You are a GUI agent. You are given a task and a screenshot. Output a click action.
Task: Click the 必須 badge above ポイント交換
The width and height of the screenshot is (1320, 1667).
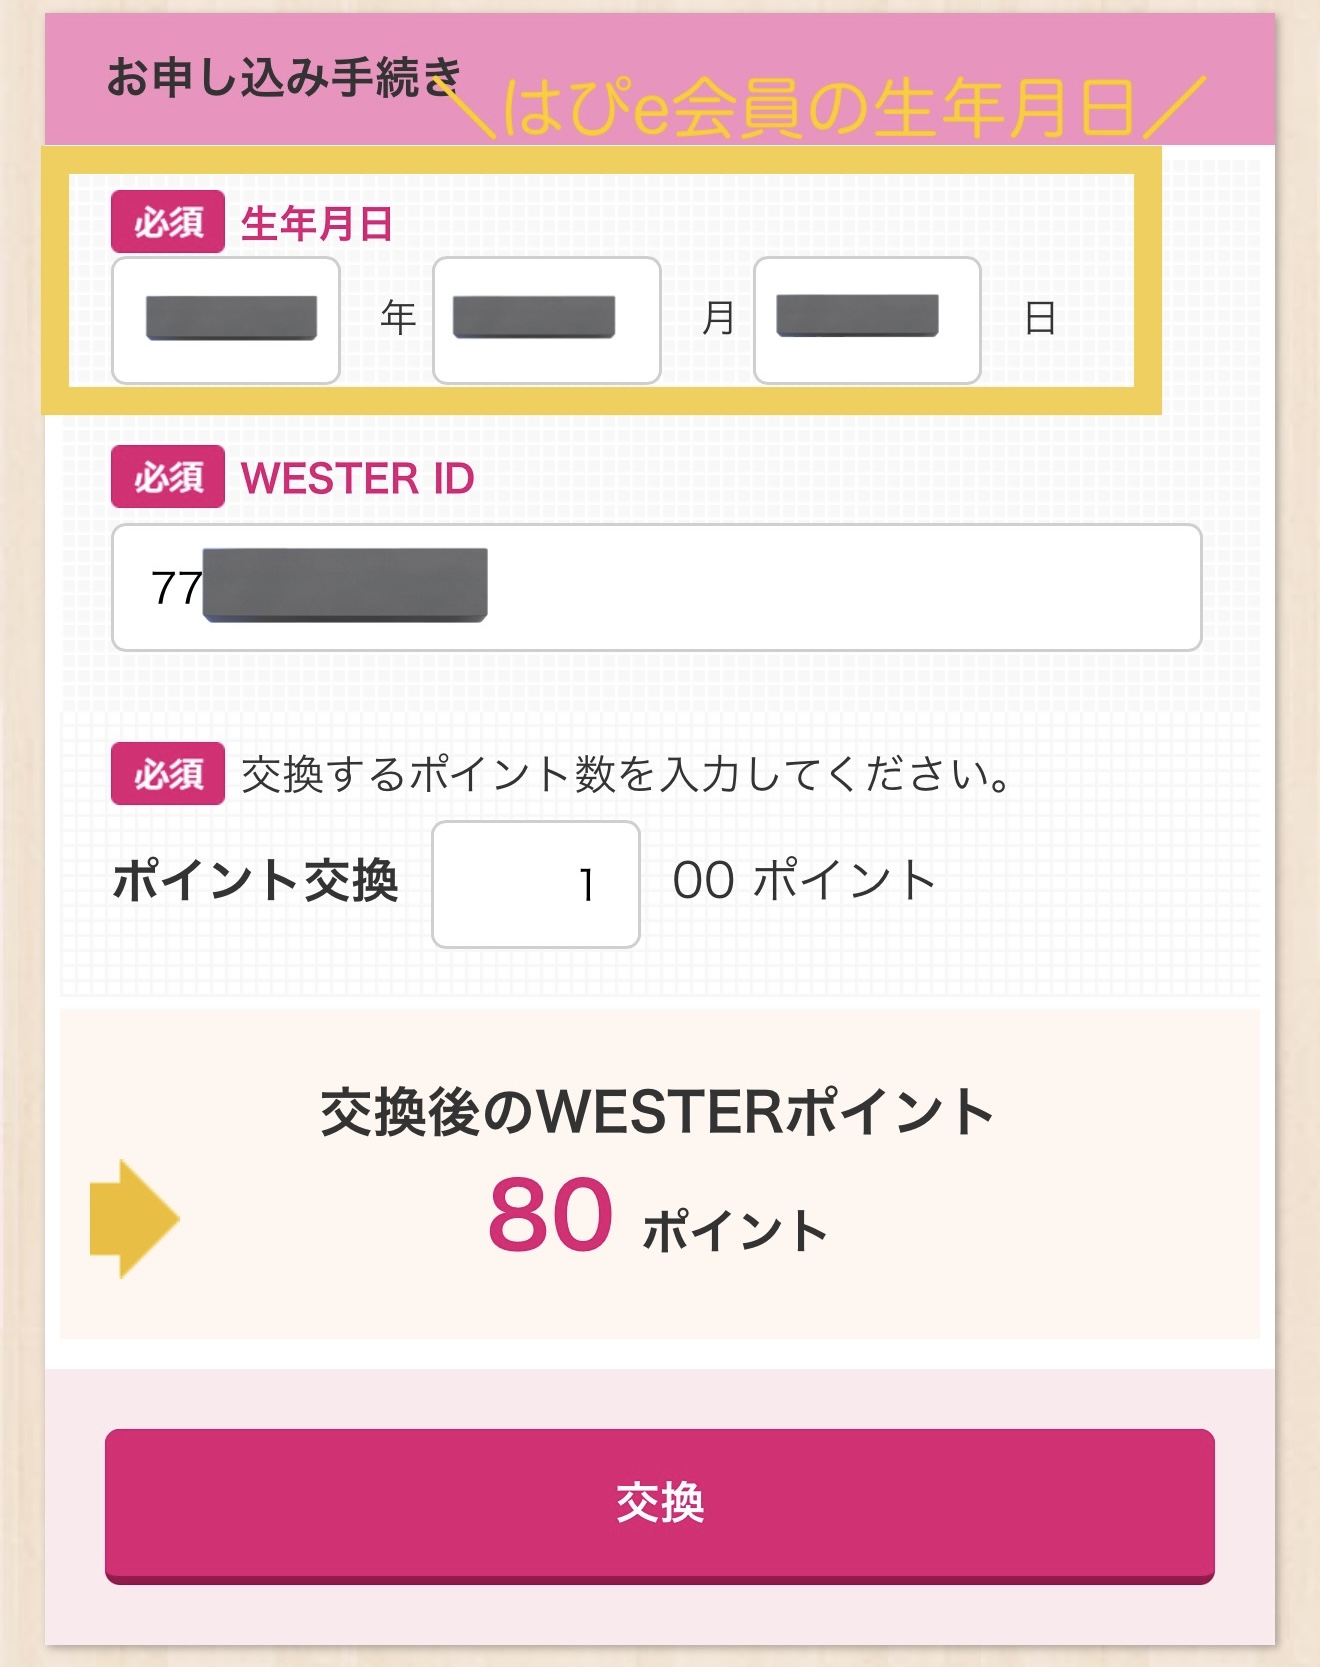click(x=168, y=773)
